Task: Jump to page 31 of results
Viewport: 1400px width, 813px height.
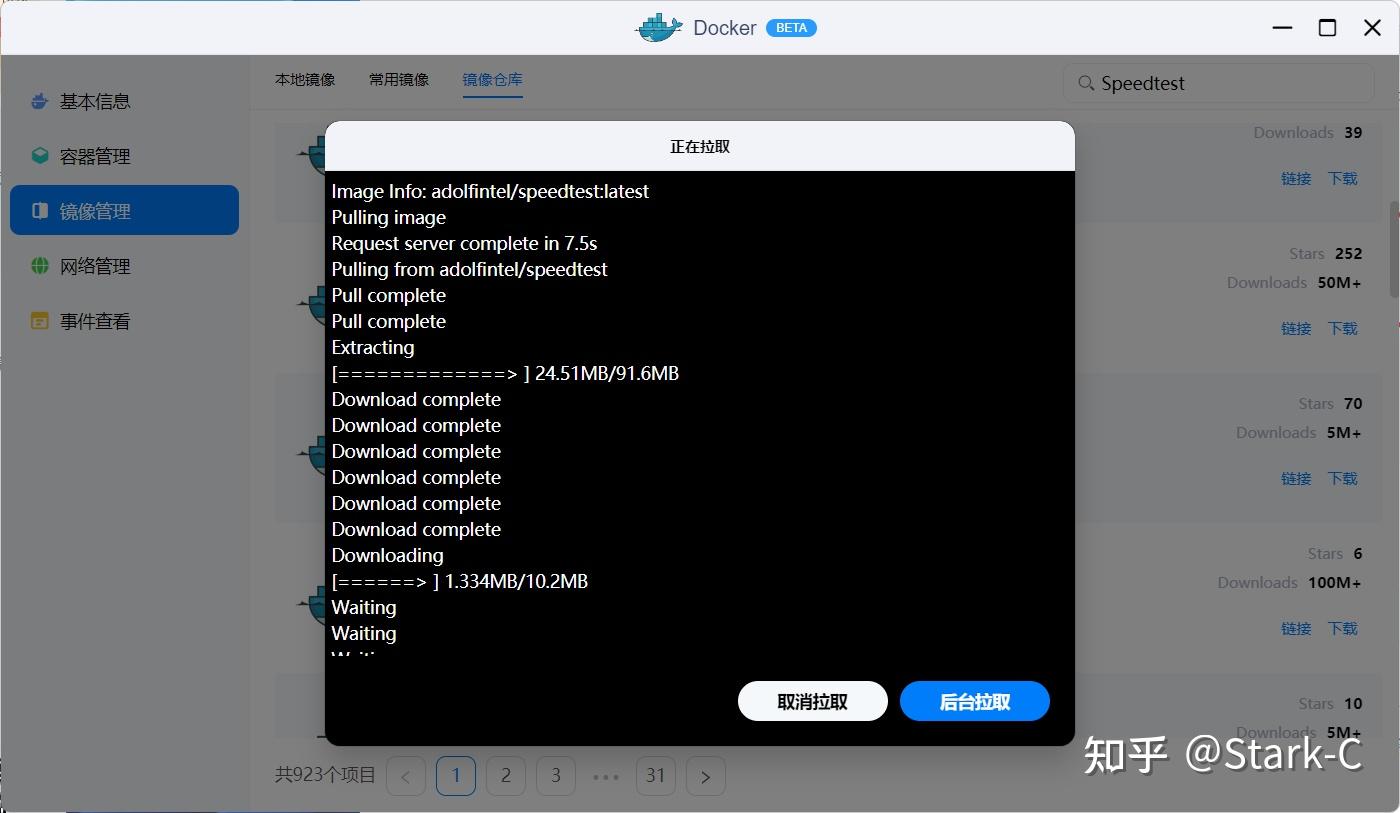Action: (x=656, y=775)
